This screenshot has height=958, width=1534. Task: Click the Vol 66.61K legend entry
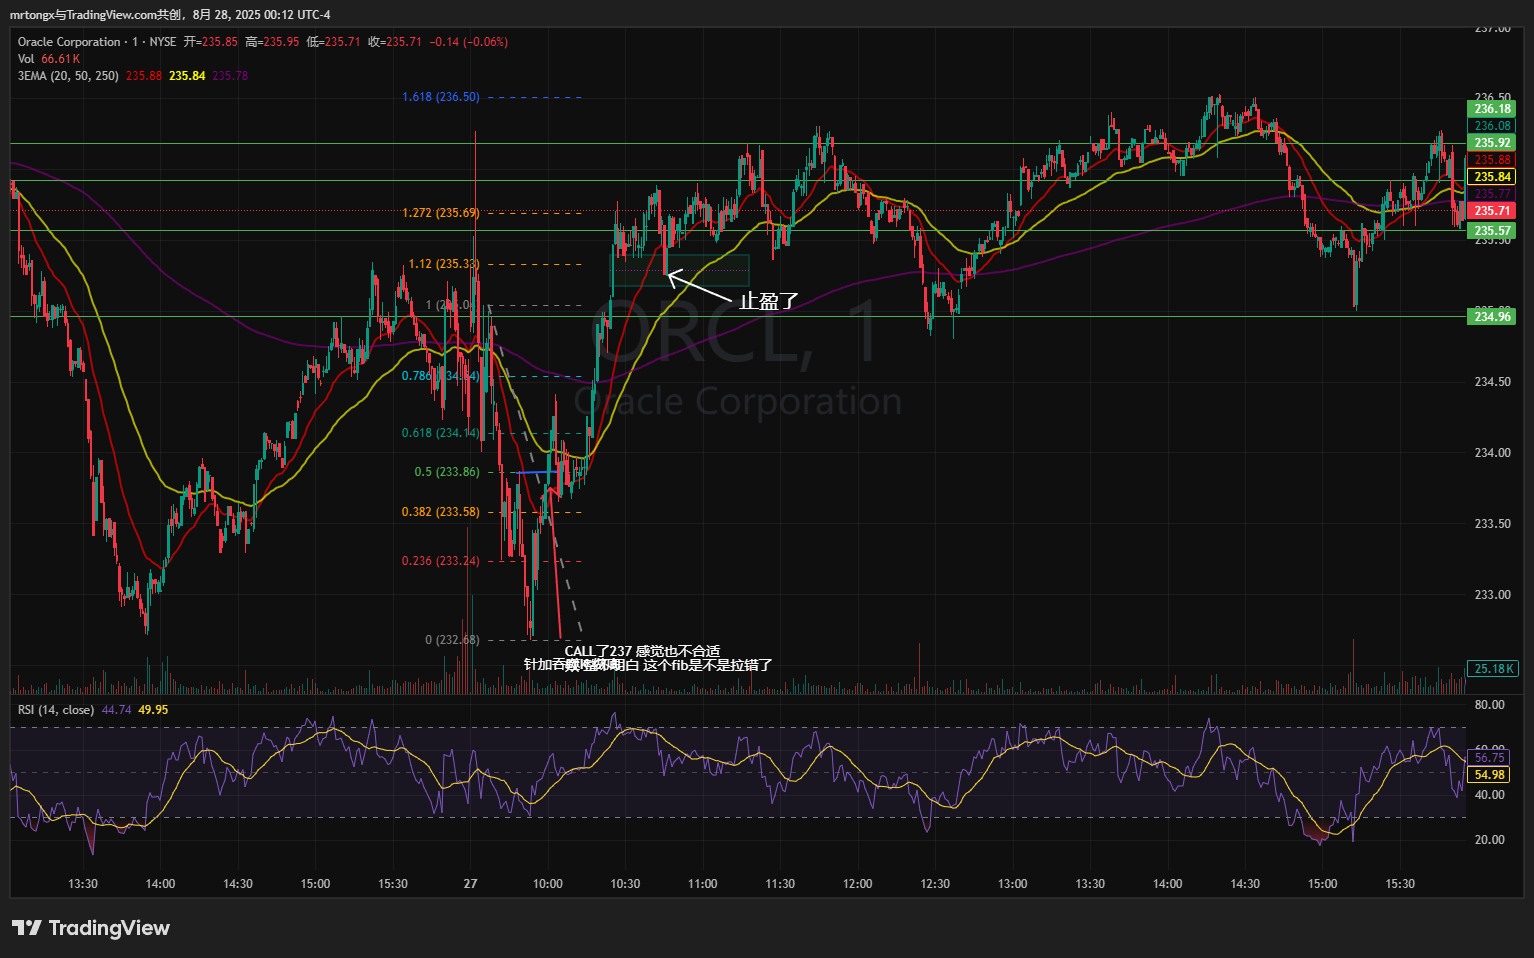click(x=49, y=59)
